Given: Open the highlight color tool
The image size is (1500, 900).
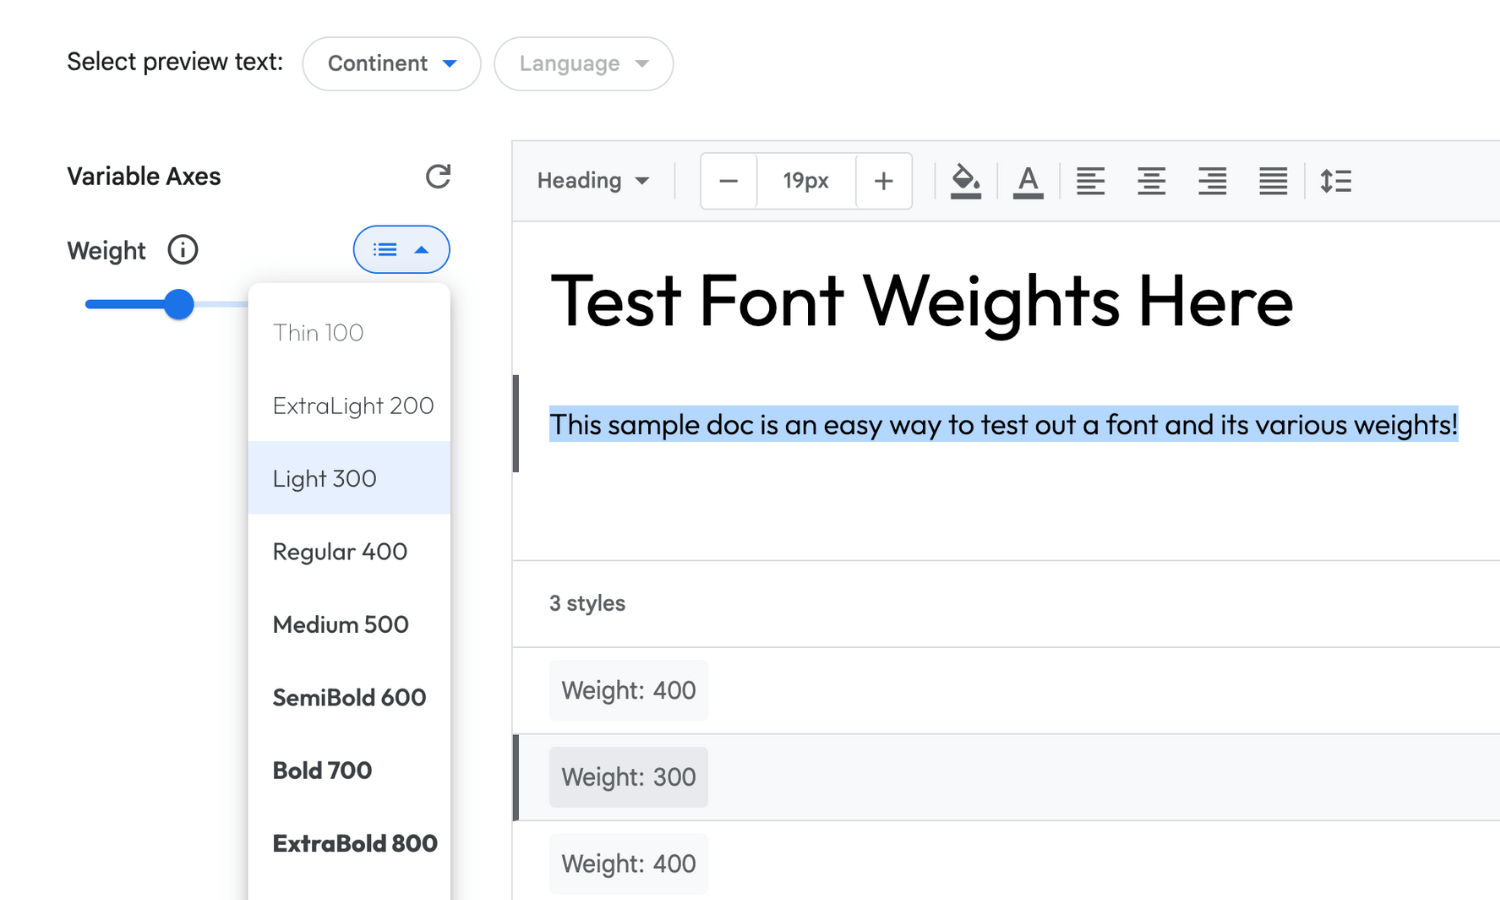Looking at the screenshot, I should click(x=965, y=181).
